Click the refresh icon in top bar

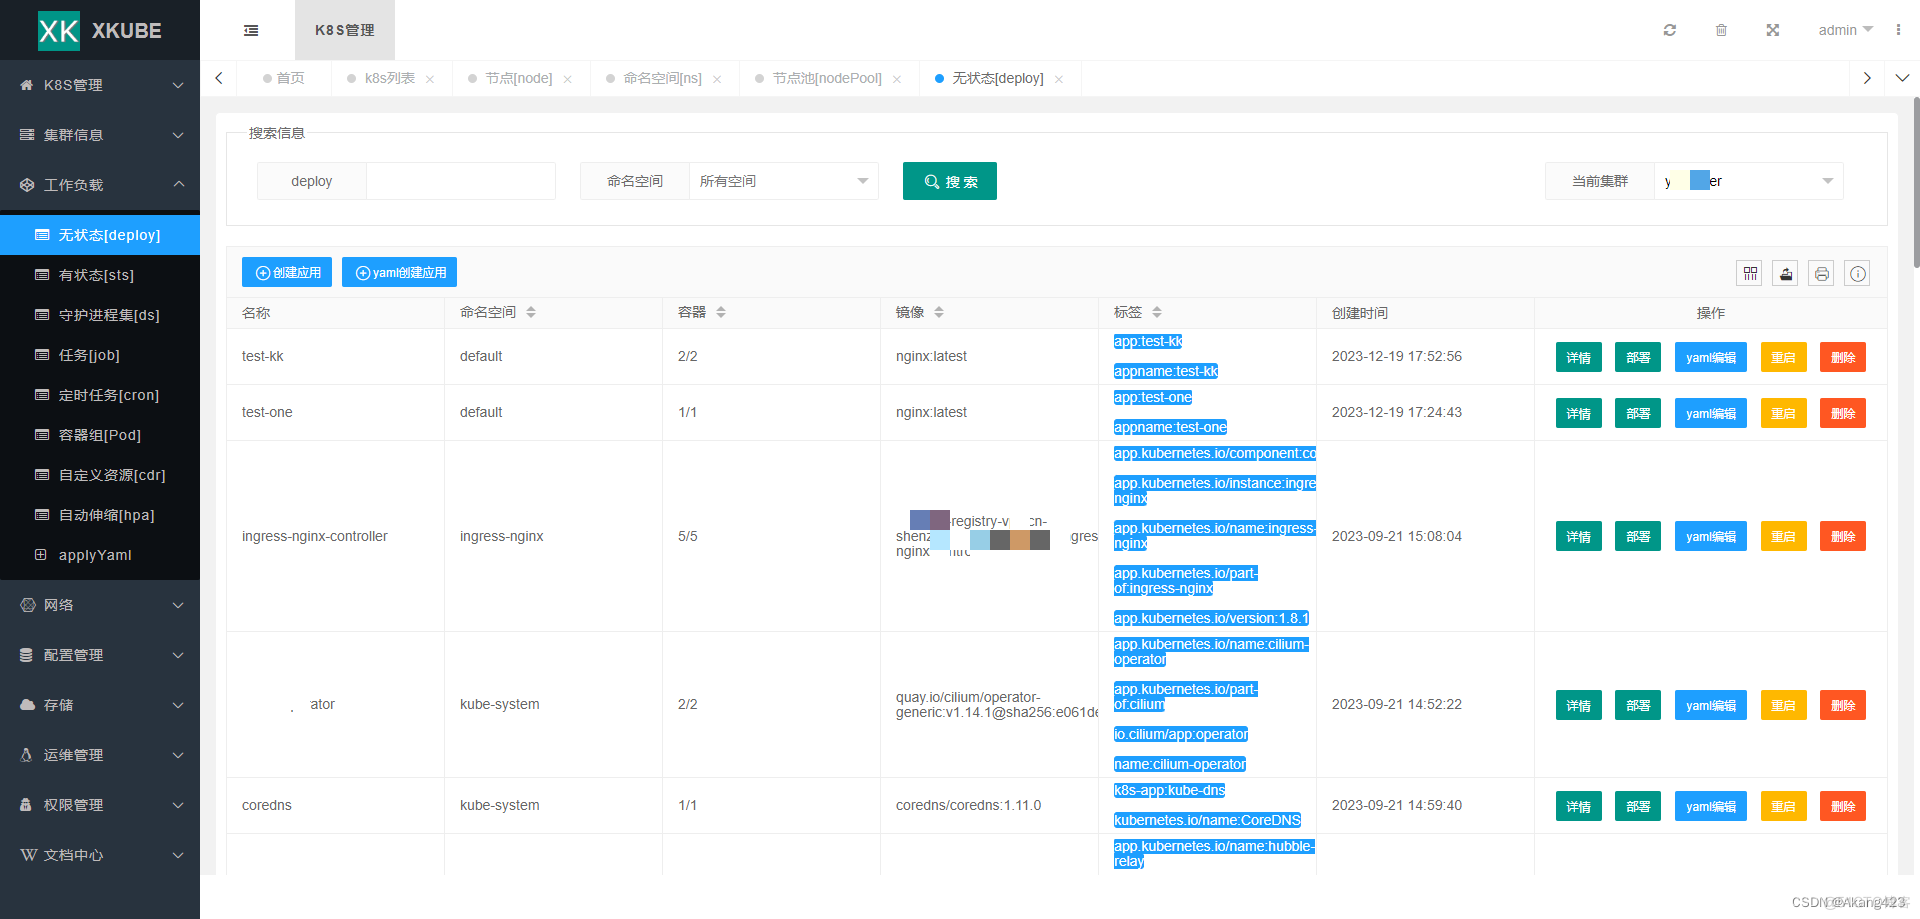1669,30
